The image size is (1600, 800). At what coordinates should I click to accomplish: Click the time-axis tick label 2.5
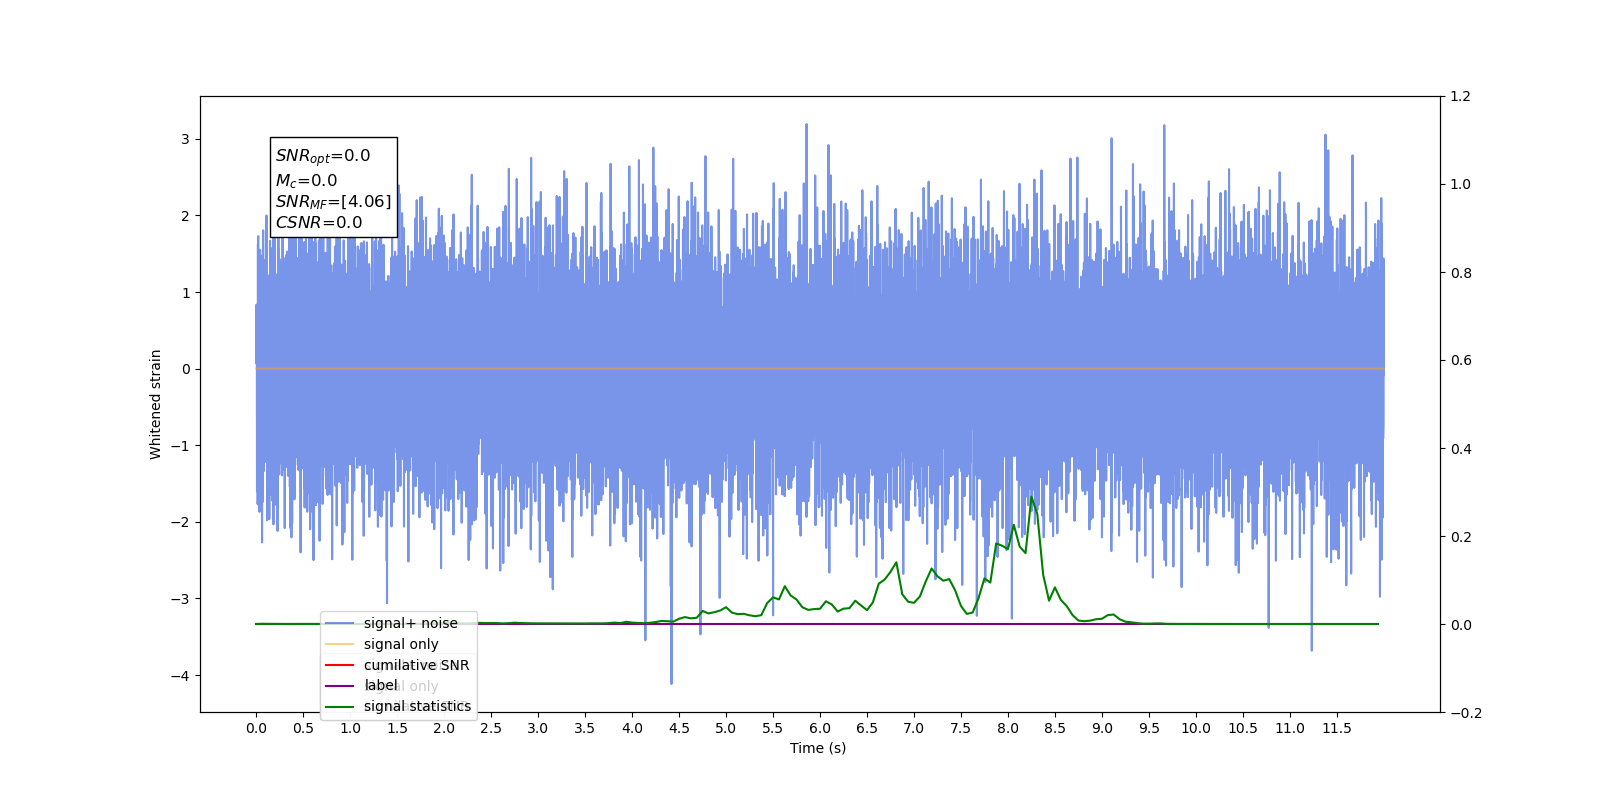coord(491,728)
